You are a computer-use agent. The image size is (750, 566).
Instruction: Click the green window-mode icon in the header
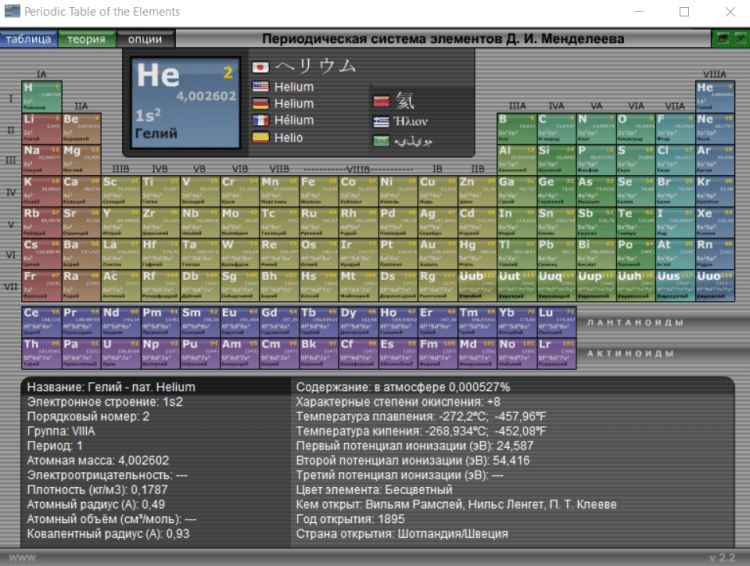(x=723, y=39)
